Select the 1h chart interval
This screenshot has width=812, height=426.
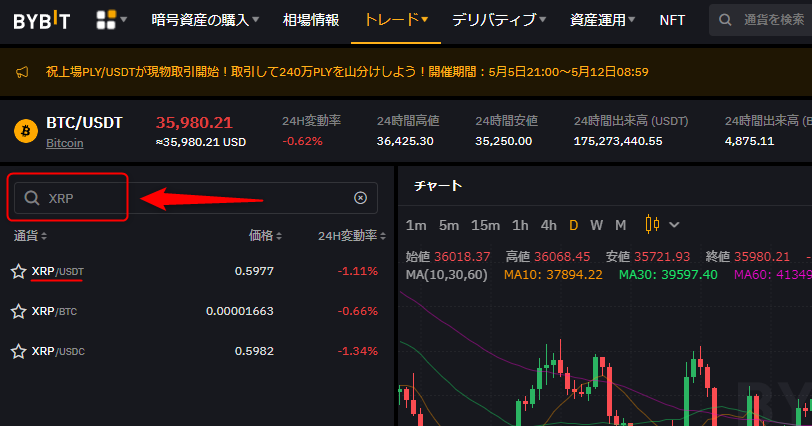(x=520, y=225)
